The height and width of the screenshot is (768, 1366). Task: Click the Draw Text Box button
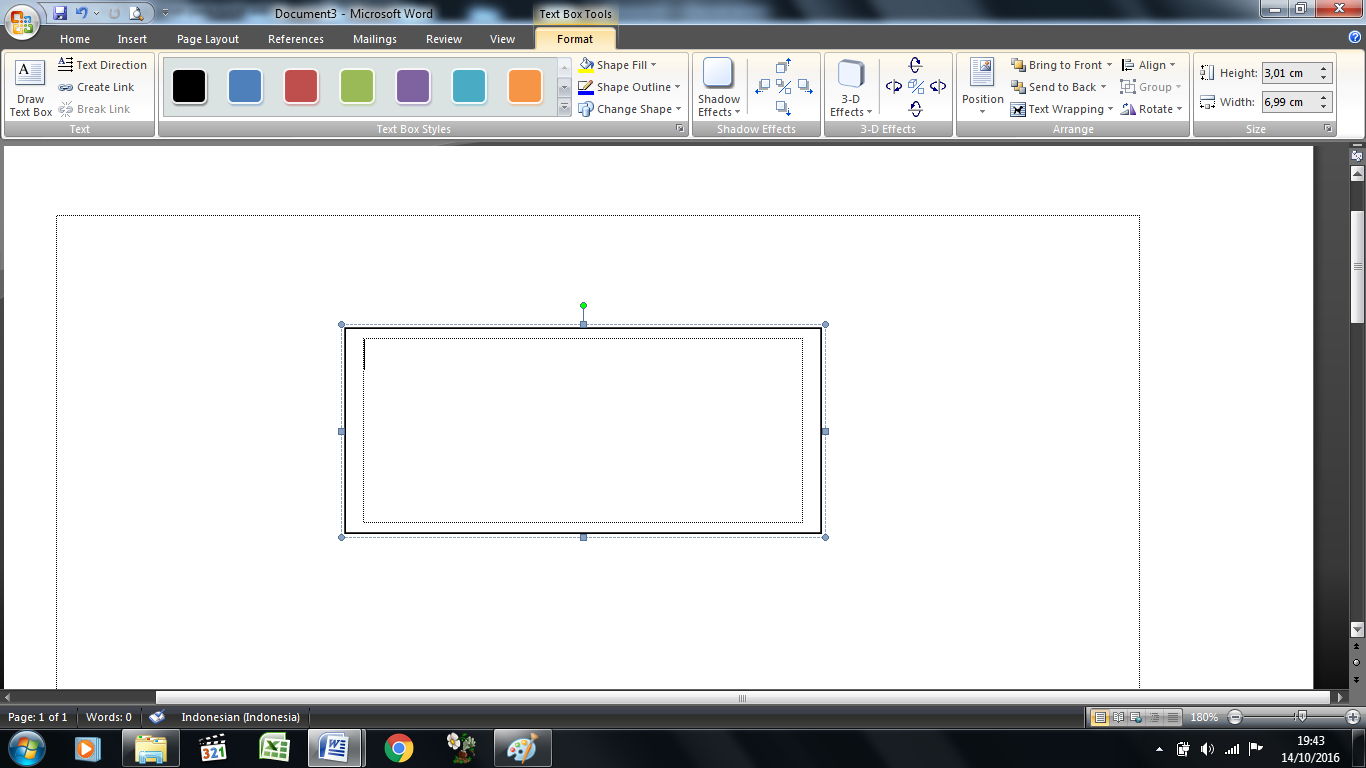[31, 88]
